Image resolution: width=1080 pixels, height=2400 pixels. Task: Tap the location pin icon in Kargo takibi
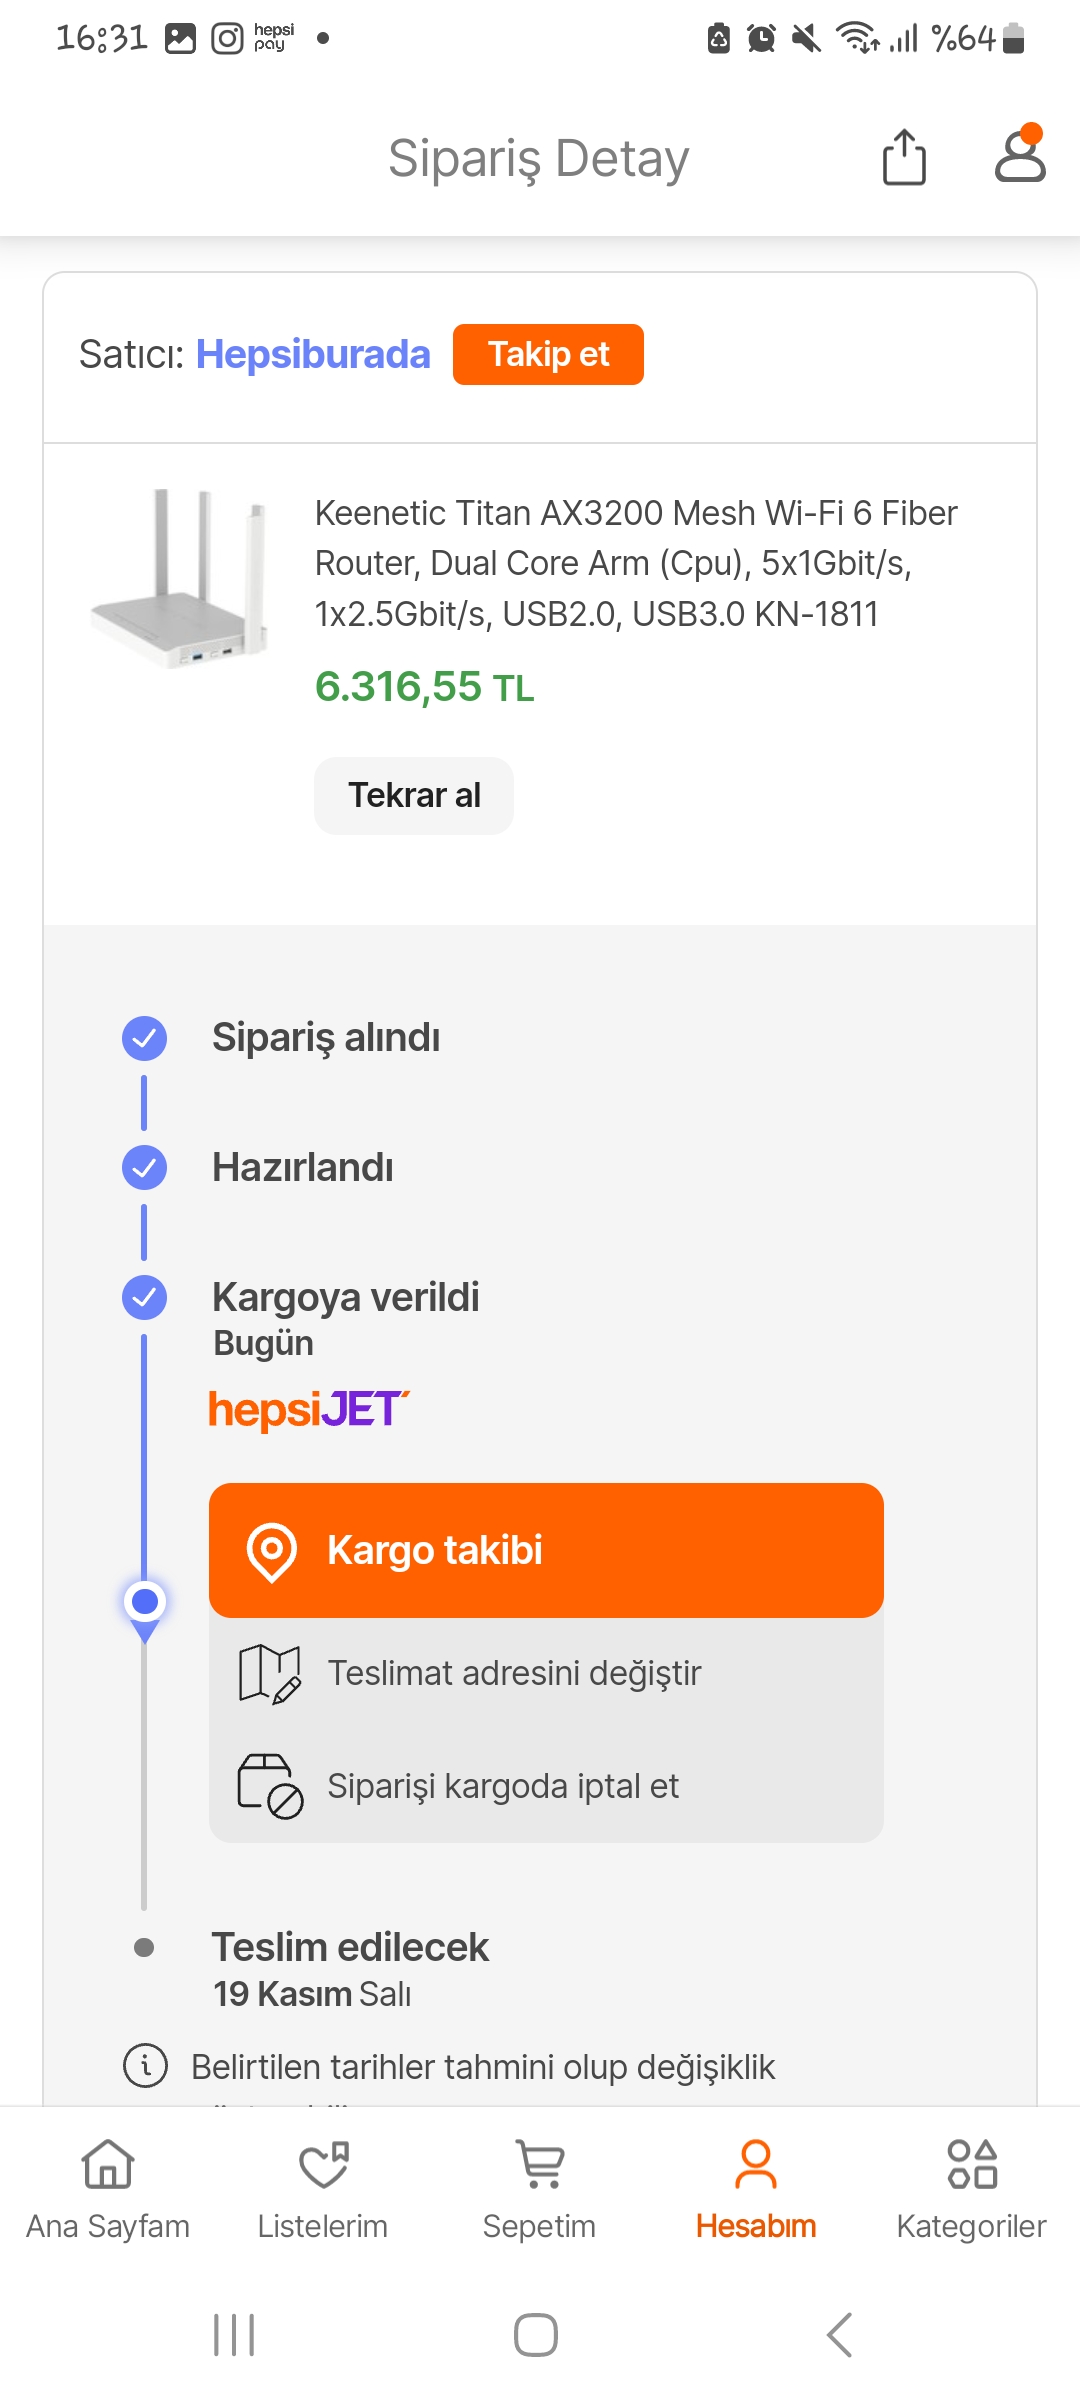click(x=272, y=1552)
